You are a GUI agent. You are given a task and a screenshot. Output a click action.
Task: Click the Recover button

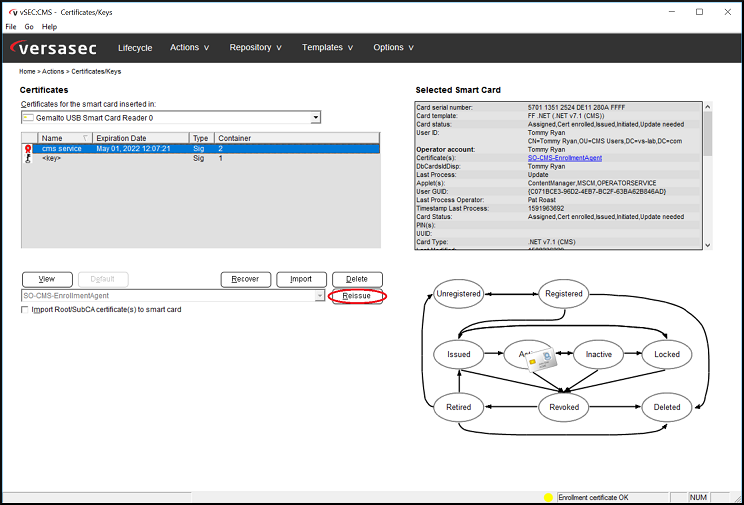coord(246,279)
